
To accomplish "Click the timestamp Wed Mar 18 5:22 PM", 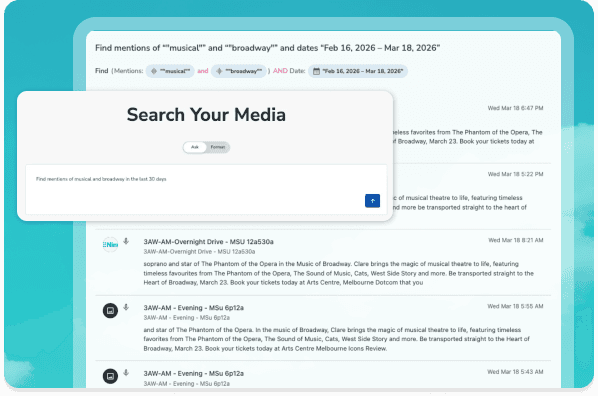I will tap(515, 174).
